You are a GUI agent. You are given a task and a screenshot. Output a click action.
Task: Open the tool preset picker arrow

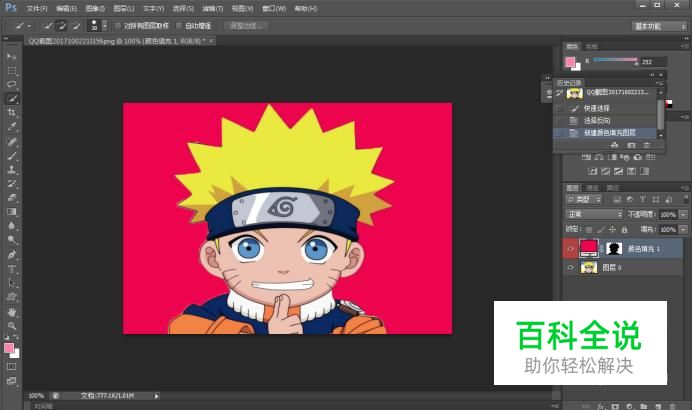[29, 26]
